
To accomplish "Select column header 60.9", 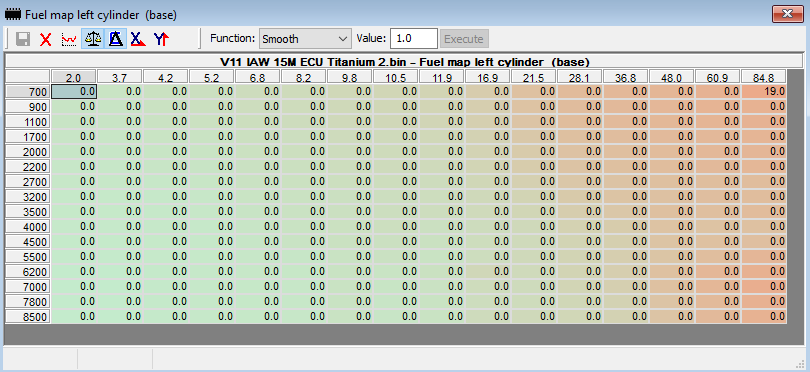I will pos(717,77).
